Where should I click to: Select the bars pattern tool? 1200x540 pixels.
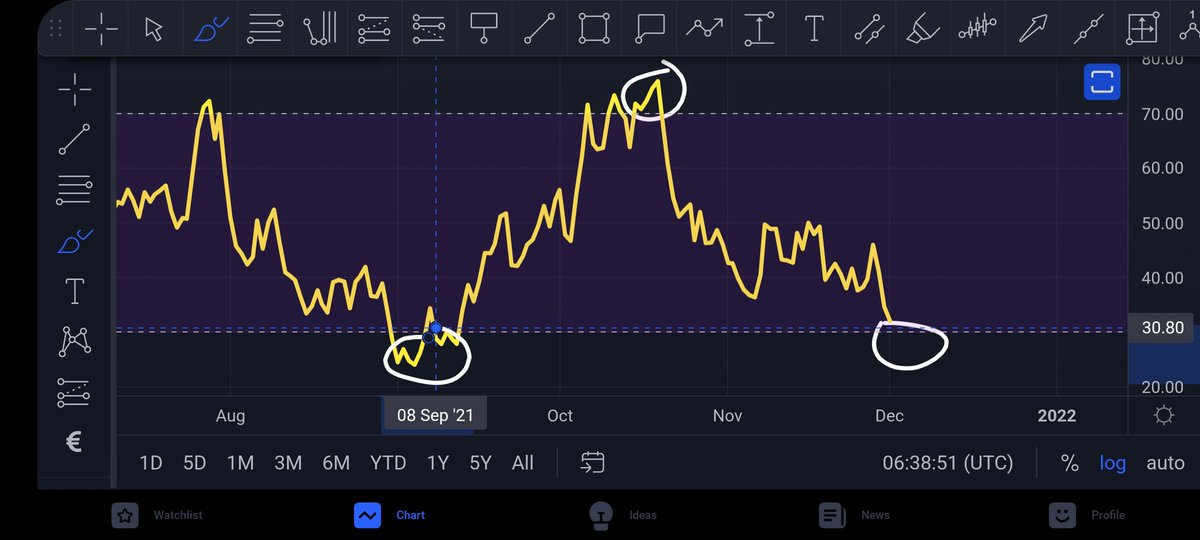tap(978, 27)
